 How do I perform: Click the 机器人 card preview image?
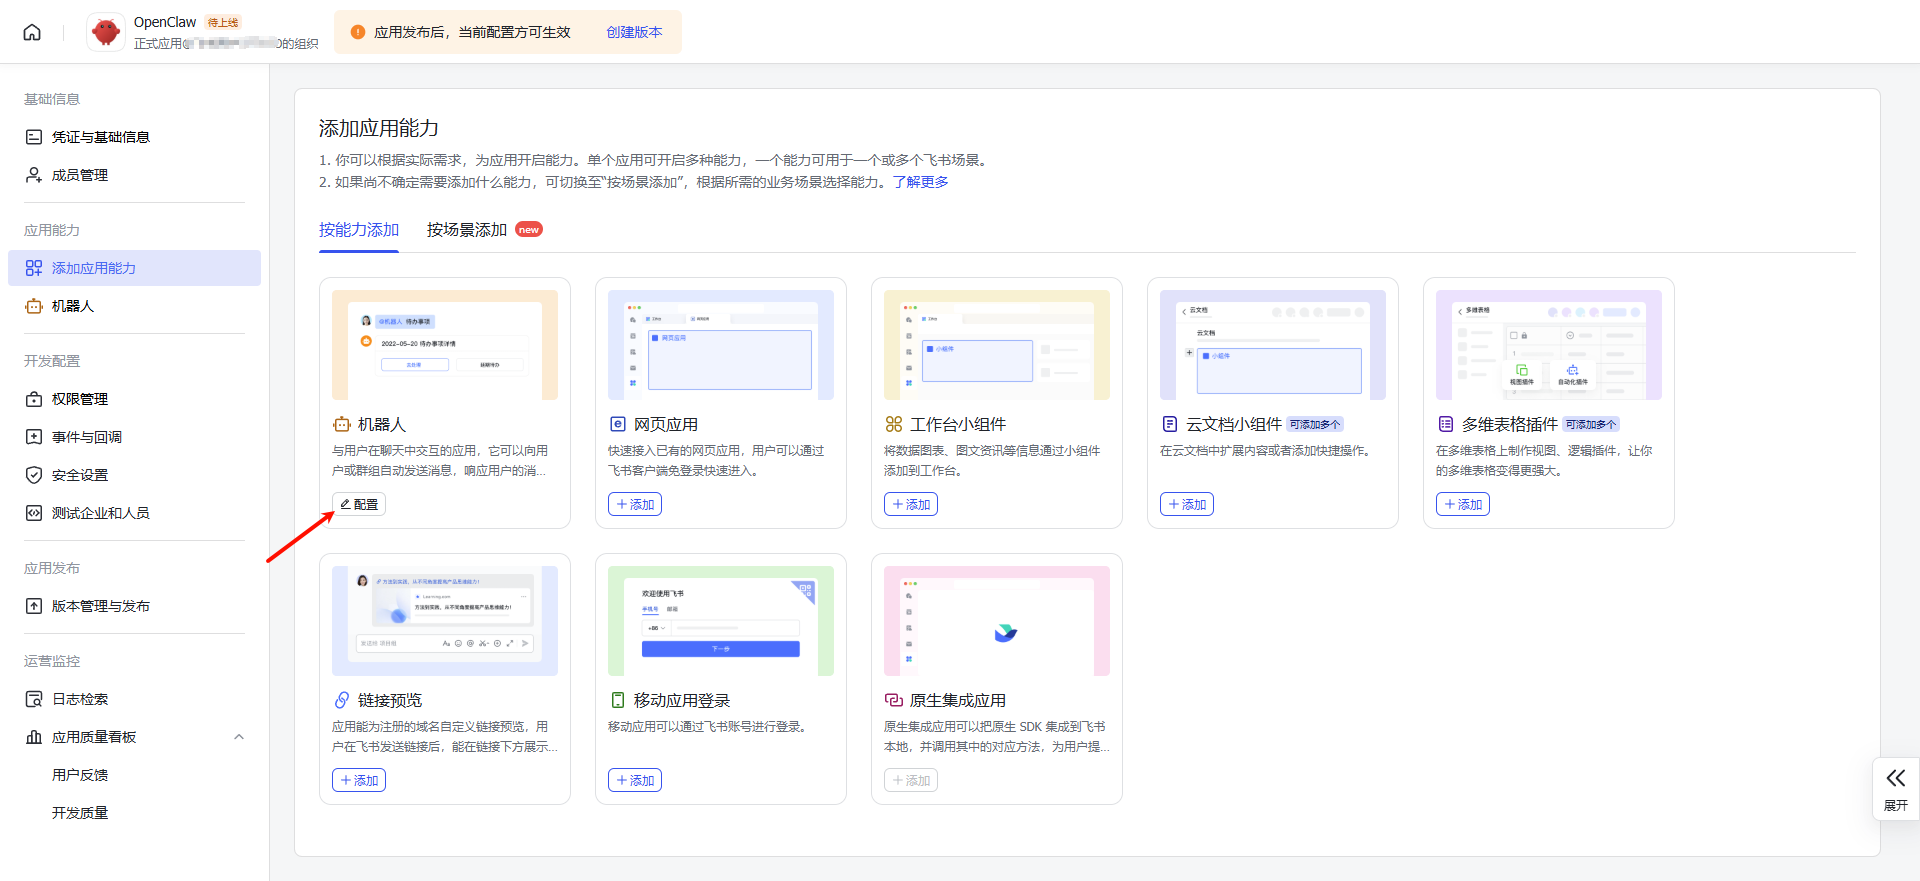445,345
